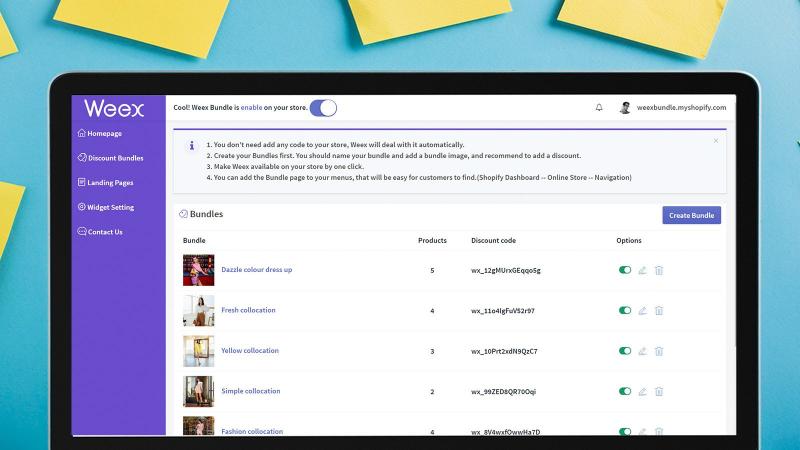Edit Fresh collocation bundle
The width and height of the screenshot is (800, 450).
[x=642, y=311]
